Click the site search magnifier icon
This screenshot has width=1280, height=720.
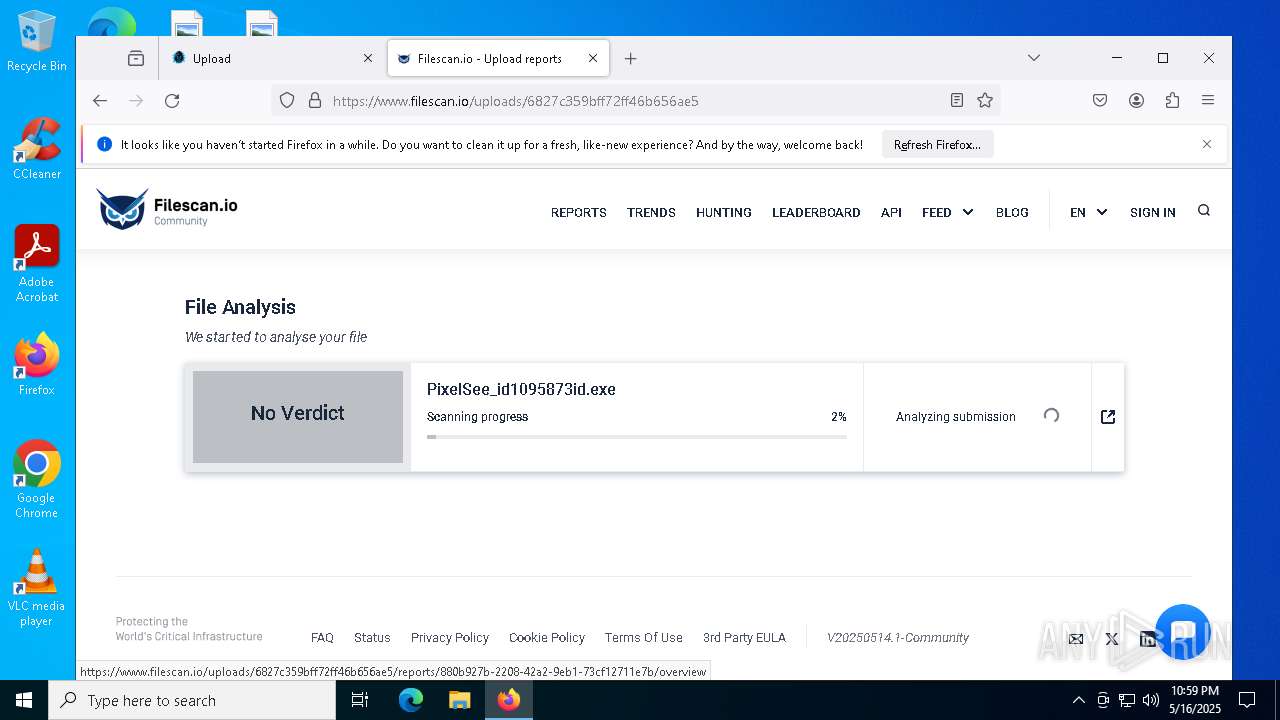[1204, 211]
